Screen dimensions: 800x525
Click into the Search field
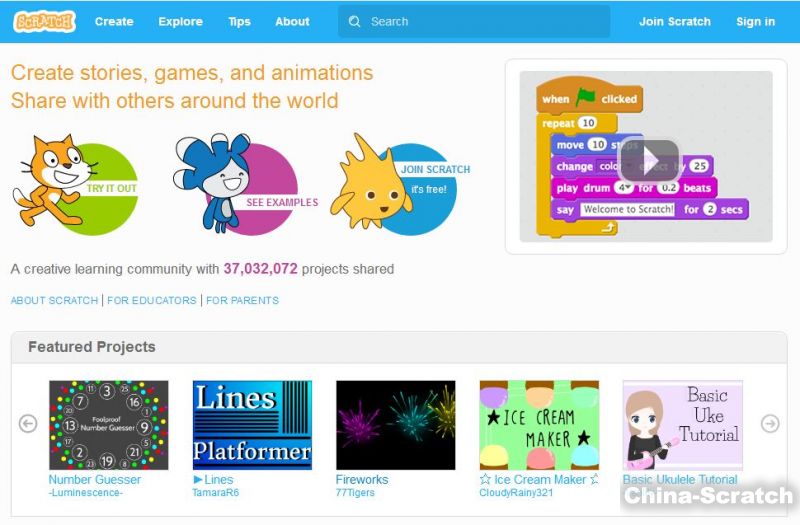click(474, 21)
